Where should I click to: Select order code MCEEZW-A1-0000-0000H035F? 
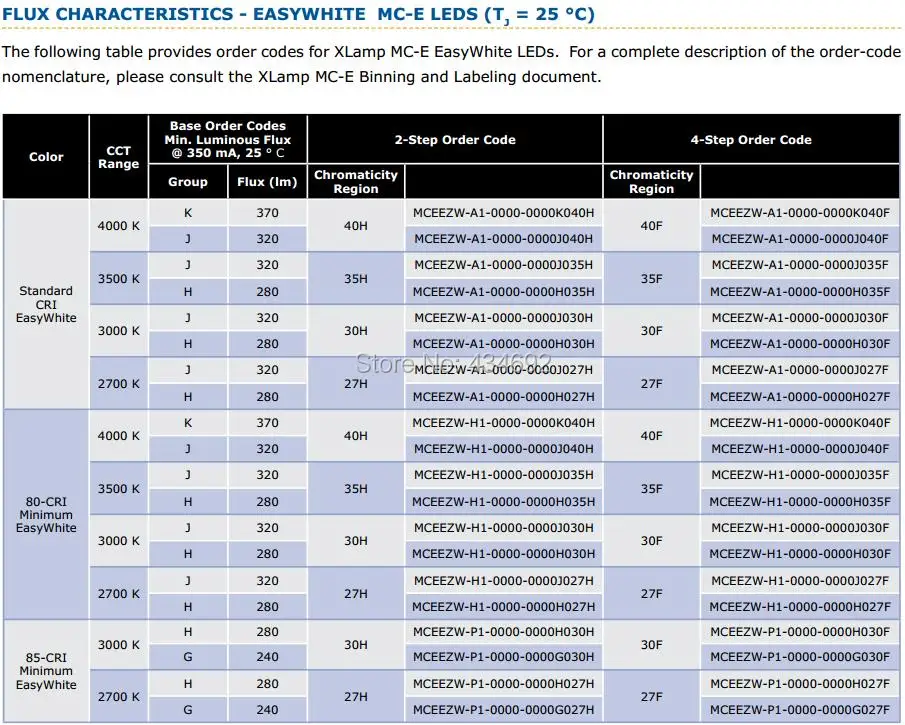pos(800,292)
